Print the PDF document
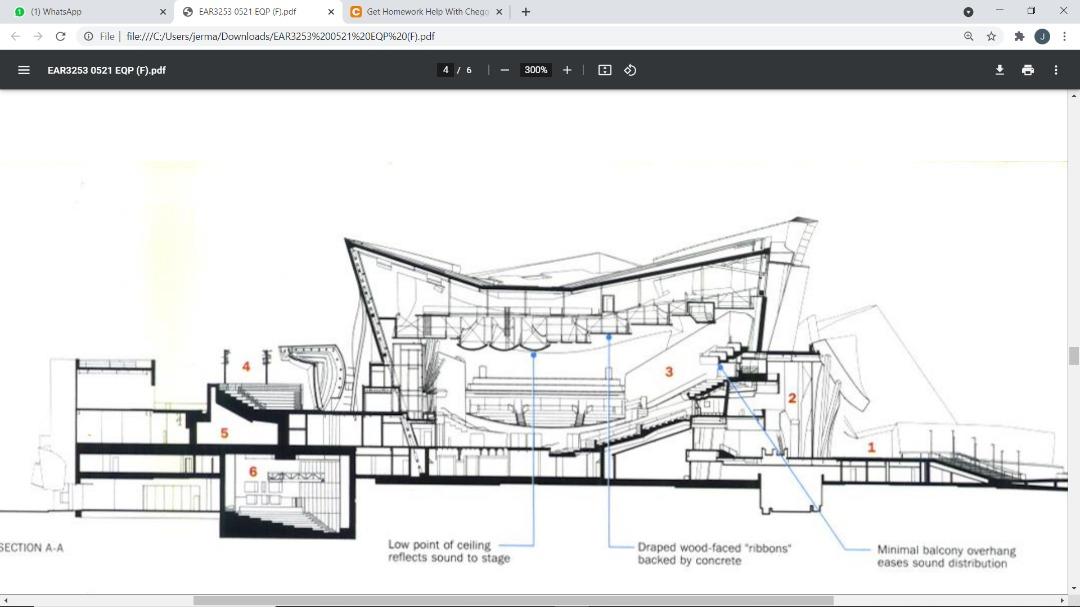This screenshot has width=1080, height=607. (x=1028, y=70)
